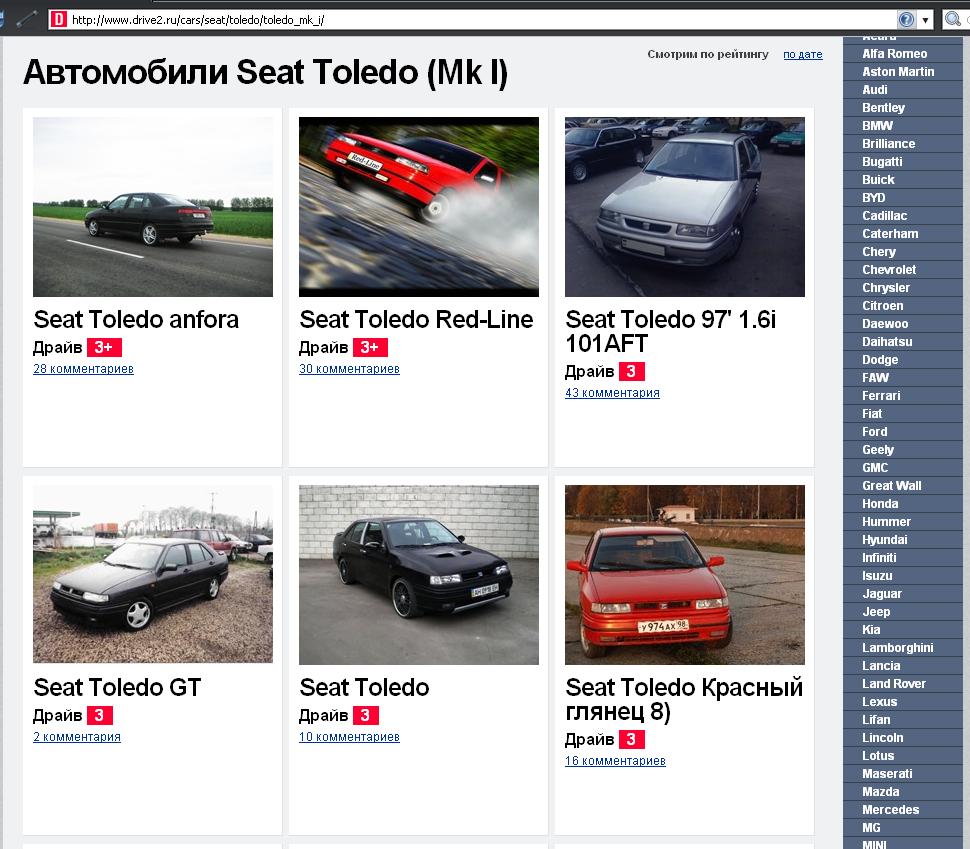Click the red Drive2 favicon in the address bar
Image resolution: width=970 pixels, height=849 pixels.
coord(58,20)
